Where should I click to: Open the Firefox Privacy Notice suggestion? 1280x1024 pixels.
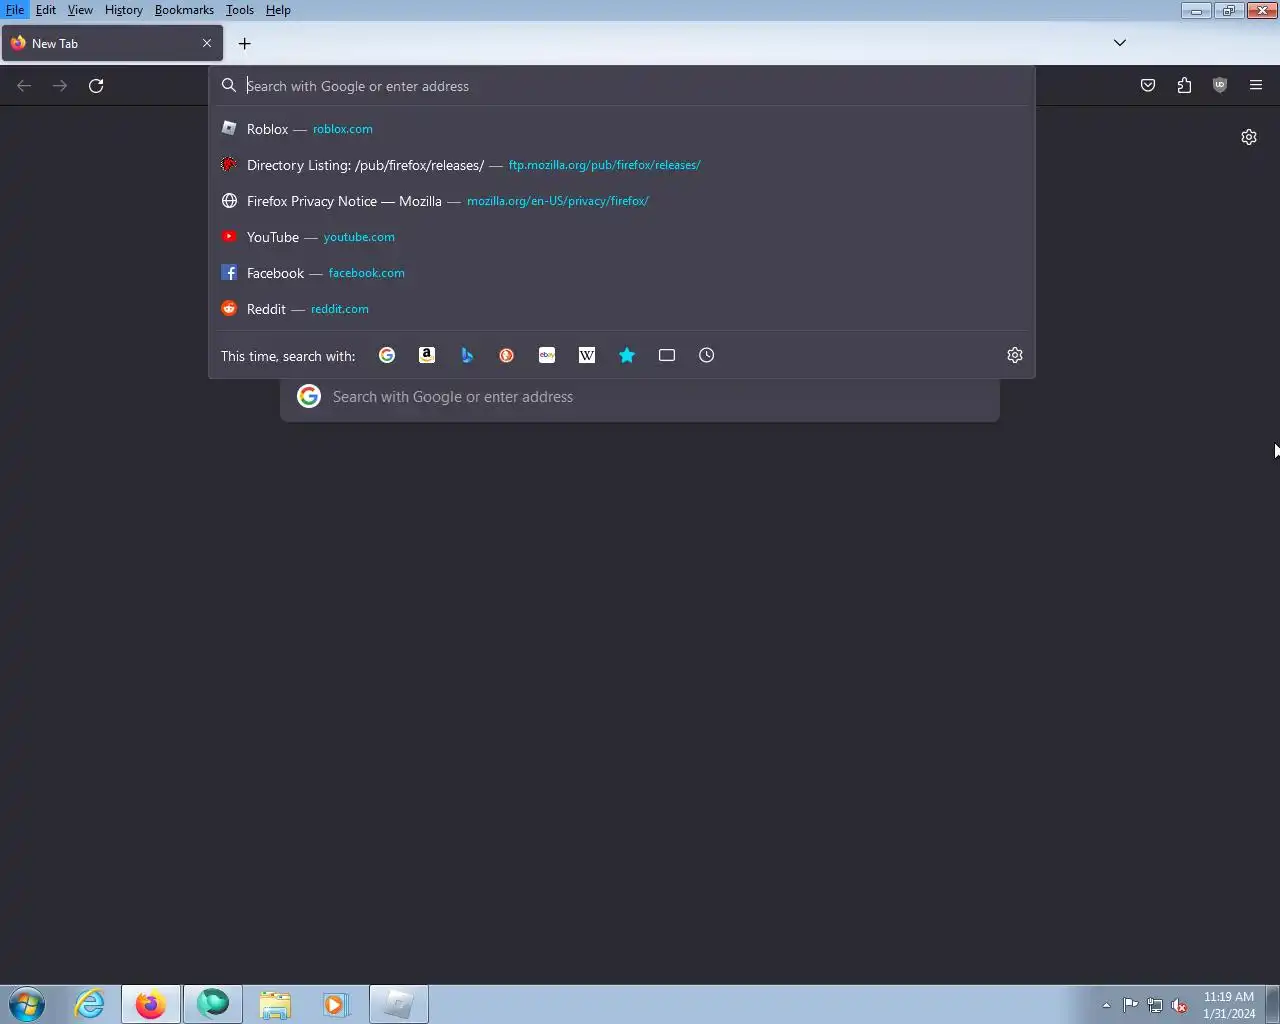pos(622,201)
